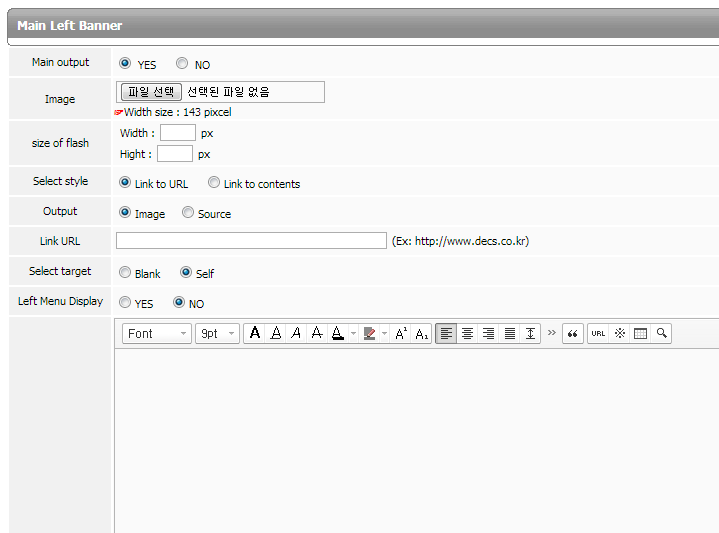Apply underline formatting in editor toolbar
This screenshot has height=533, width=719.
(276, 333)
